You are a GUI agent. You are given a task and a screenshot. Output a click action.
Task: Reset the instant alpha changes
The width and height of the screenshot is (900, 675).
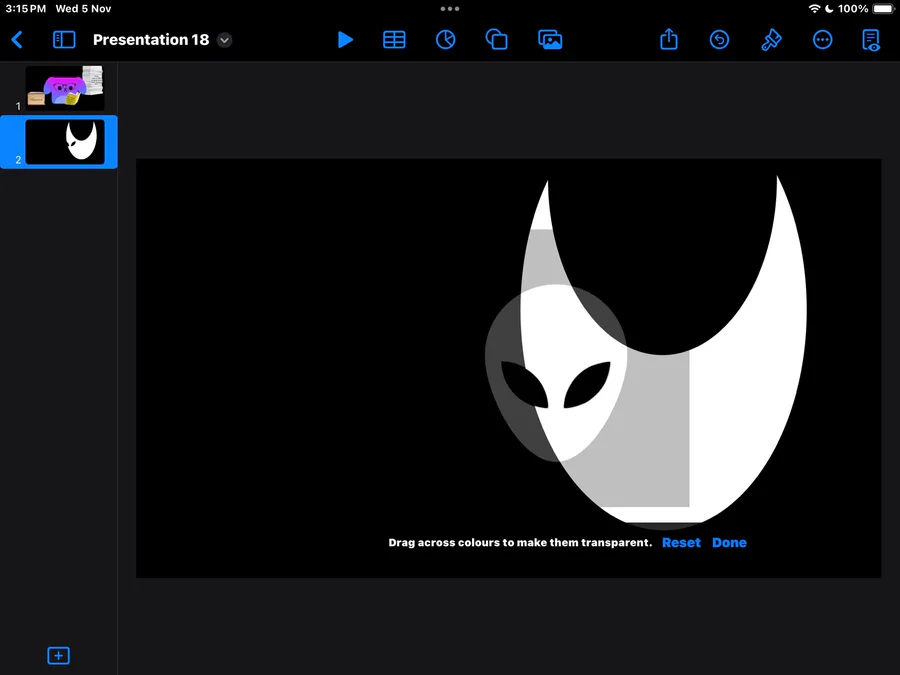pyautogui.click(x=681, y=542)
